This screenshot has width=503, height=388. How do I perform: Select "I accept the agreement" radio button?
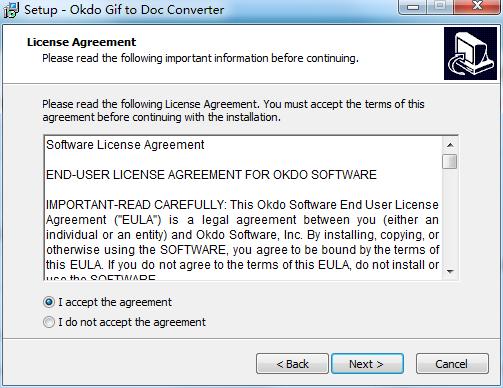pyautogui.click(x=49, y=302)
